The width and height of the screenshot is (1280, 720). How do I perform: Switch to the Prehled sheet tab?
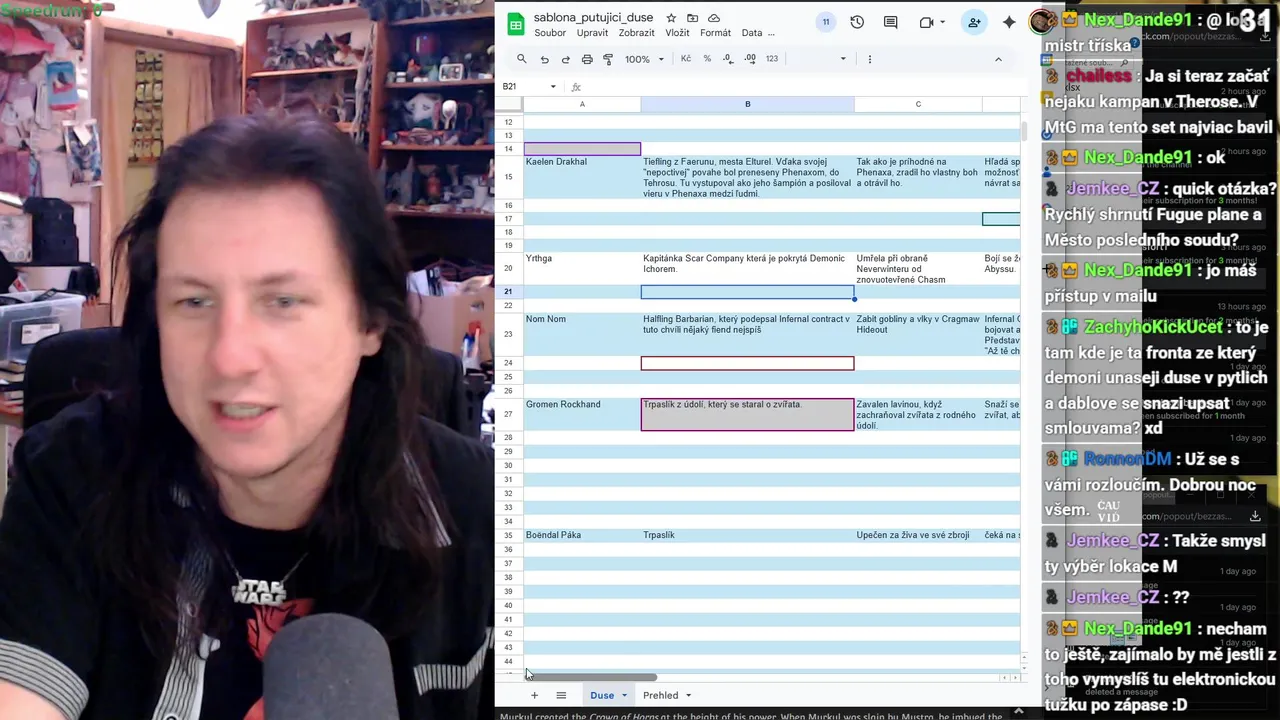coord(660,695)
